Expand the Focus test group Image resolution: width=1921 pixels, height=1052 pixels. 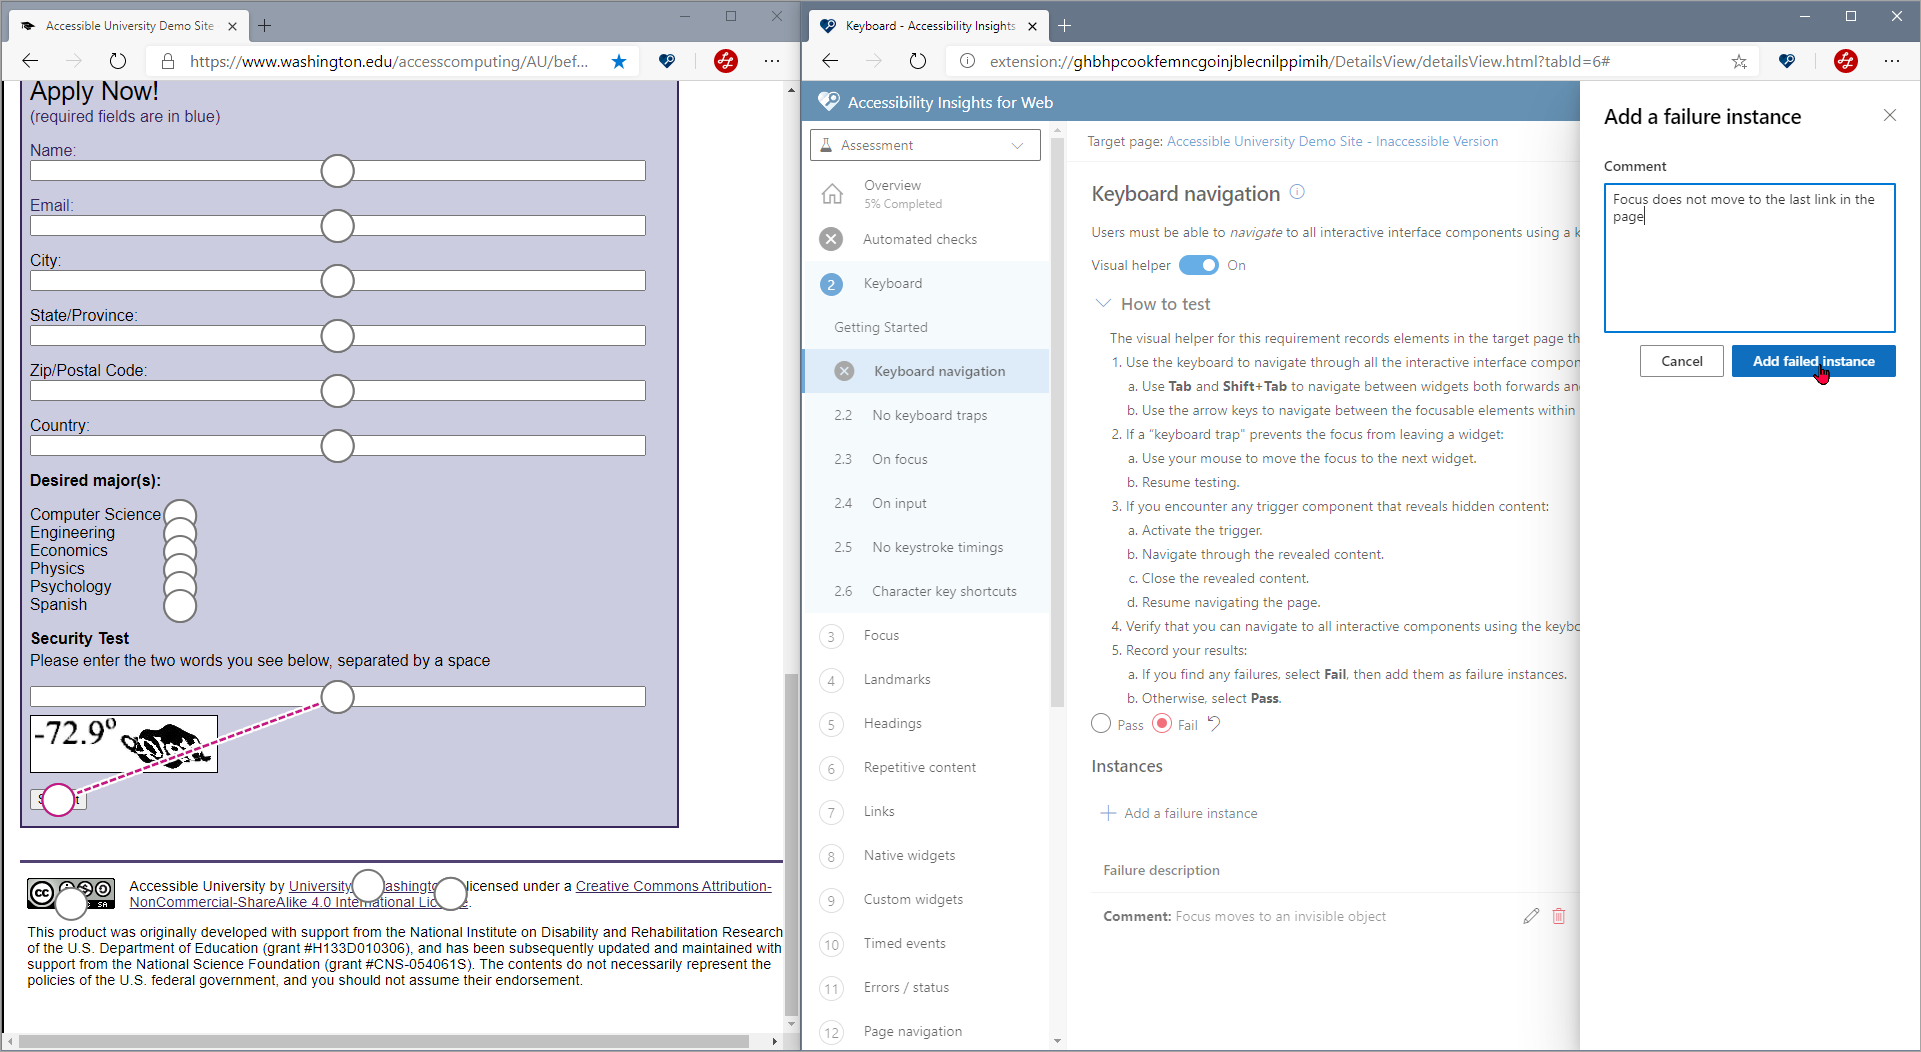point(926,635)
